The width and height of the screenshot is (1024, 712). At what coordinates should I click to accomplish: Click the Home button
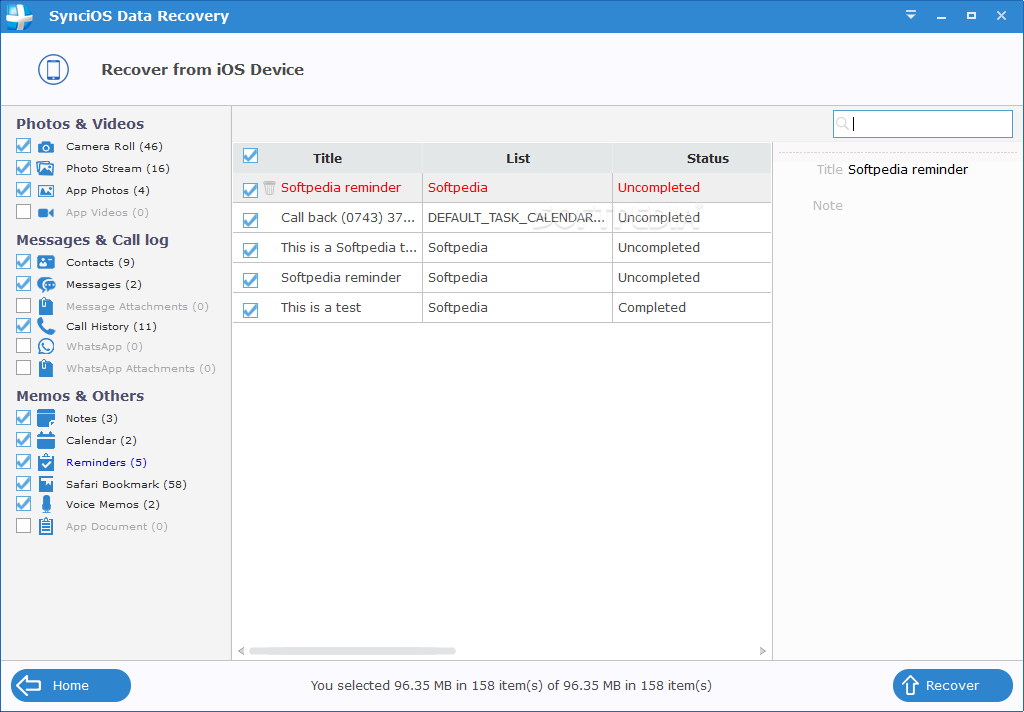[71, 685]
